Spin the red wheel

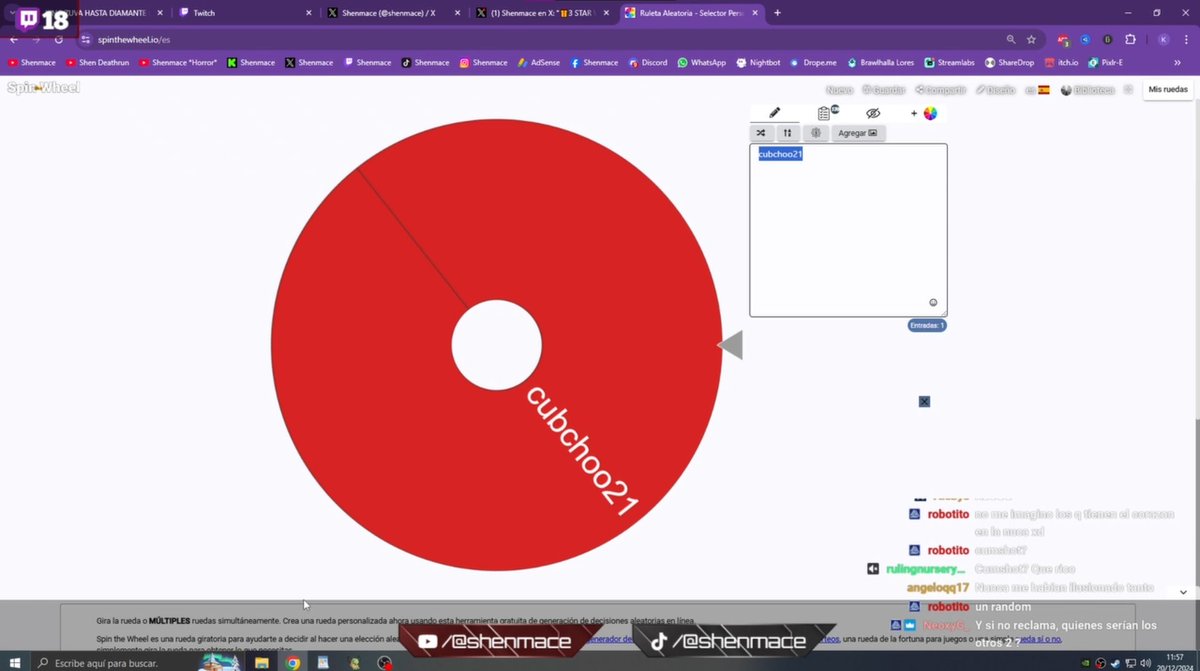(x=496, y=345)
